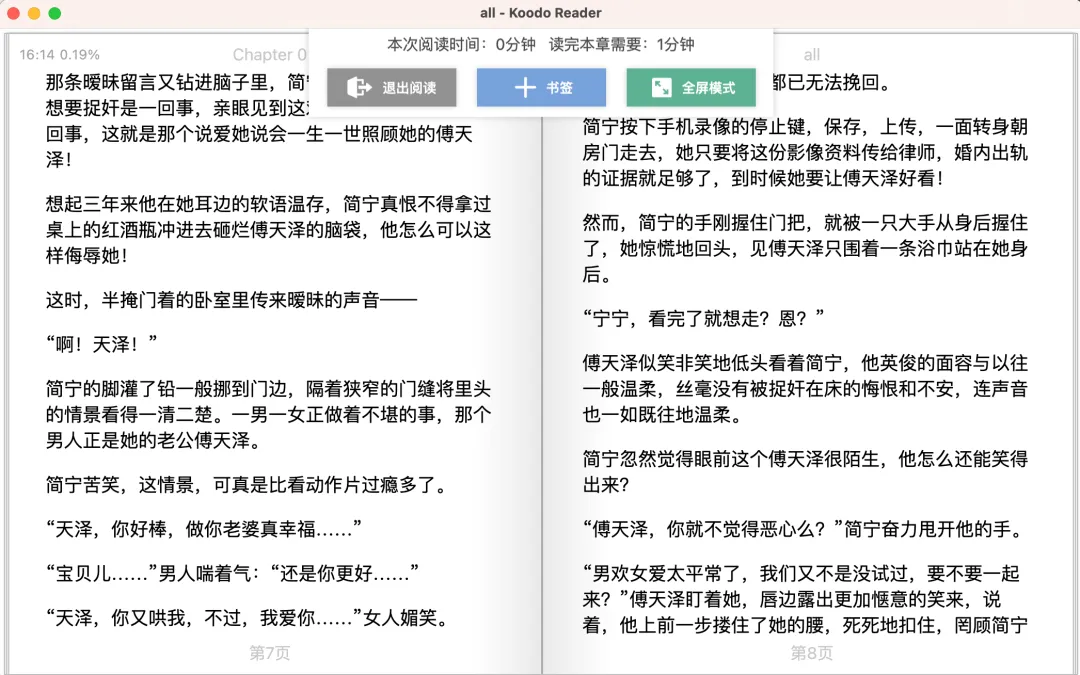Click the paragraph starting 简宁忽然觉得眼前

point(805,472)
